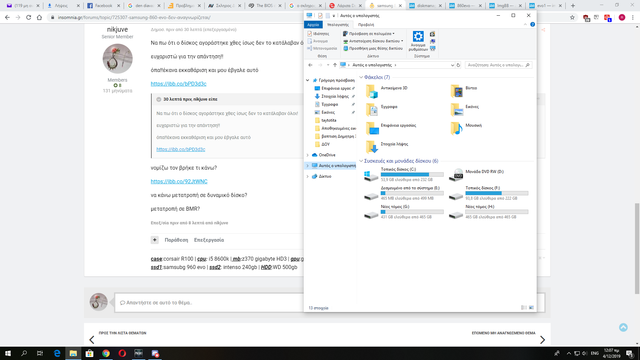The image size is (640, 360).
Task: Open Microsoft Store from the taskbar
Action: coord(89,353)
